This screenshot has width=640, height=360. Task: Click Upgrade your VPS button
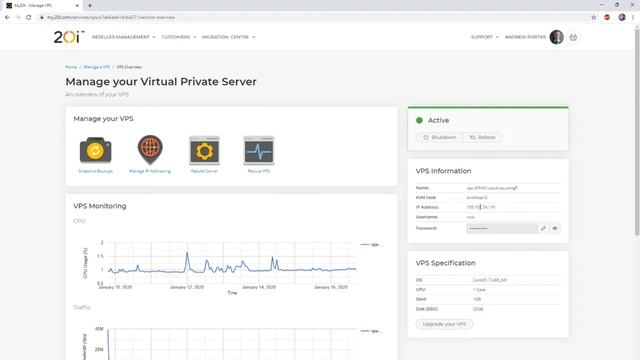tap(444, 324)
